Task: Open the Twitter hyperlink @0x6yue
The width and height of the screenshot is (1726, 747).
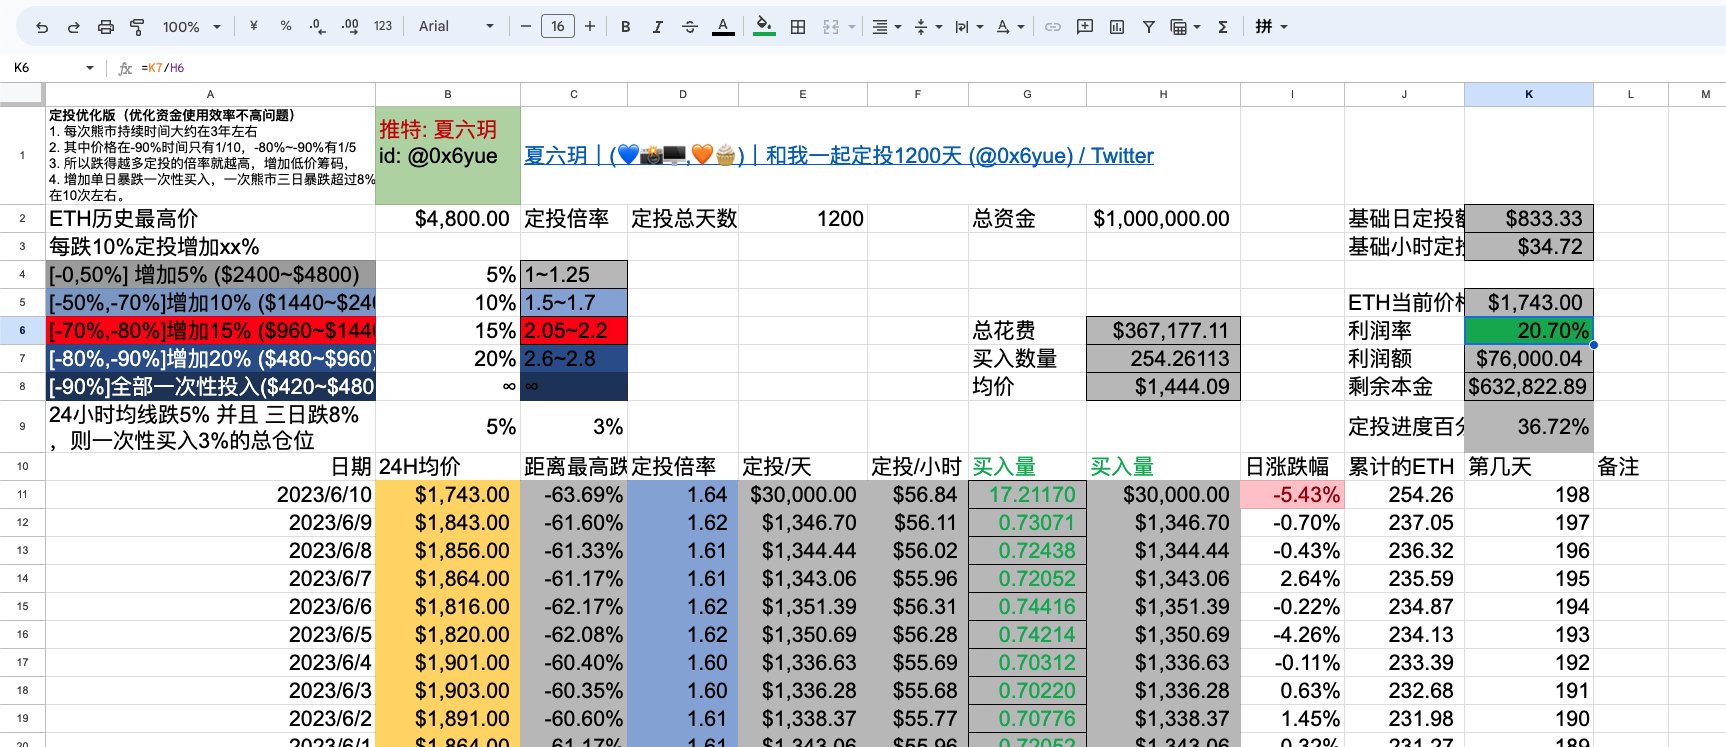Action: pyautogui.click(x=839, y=156)
